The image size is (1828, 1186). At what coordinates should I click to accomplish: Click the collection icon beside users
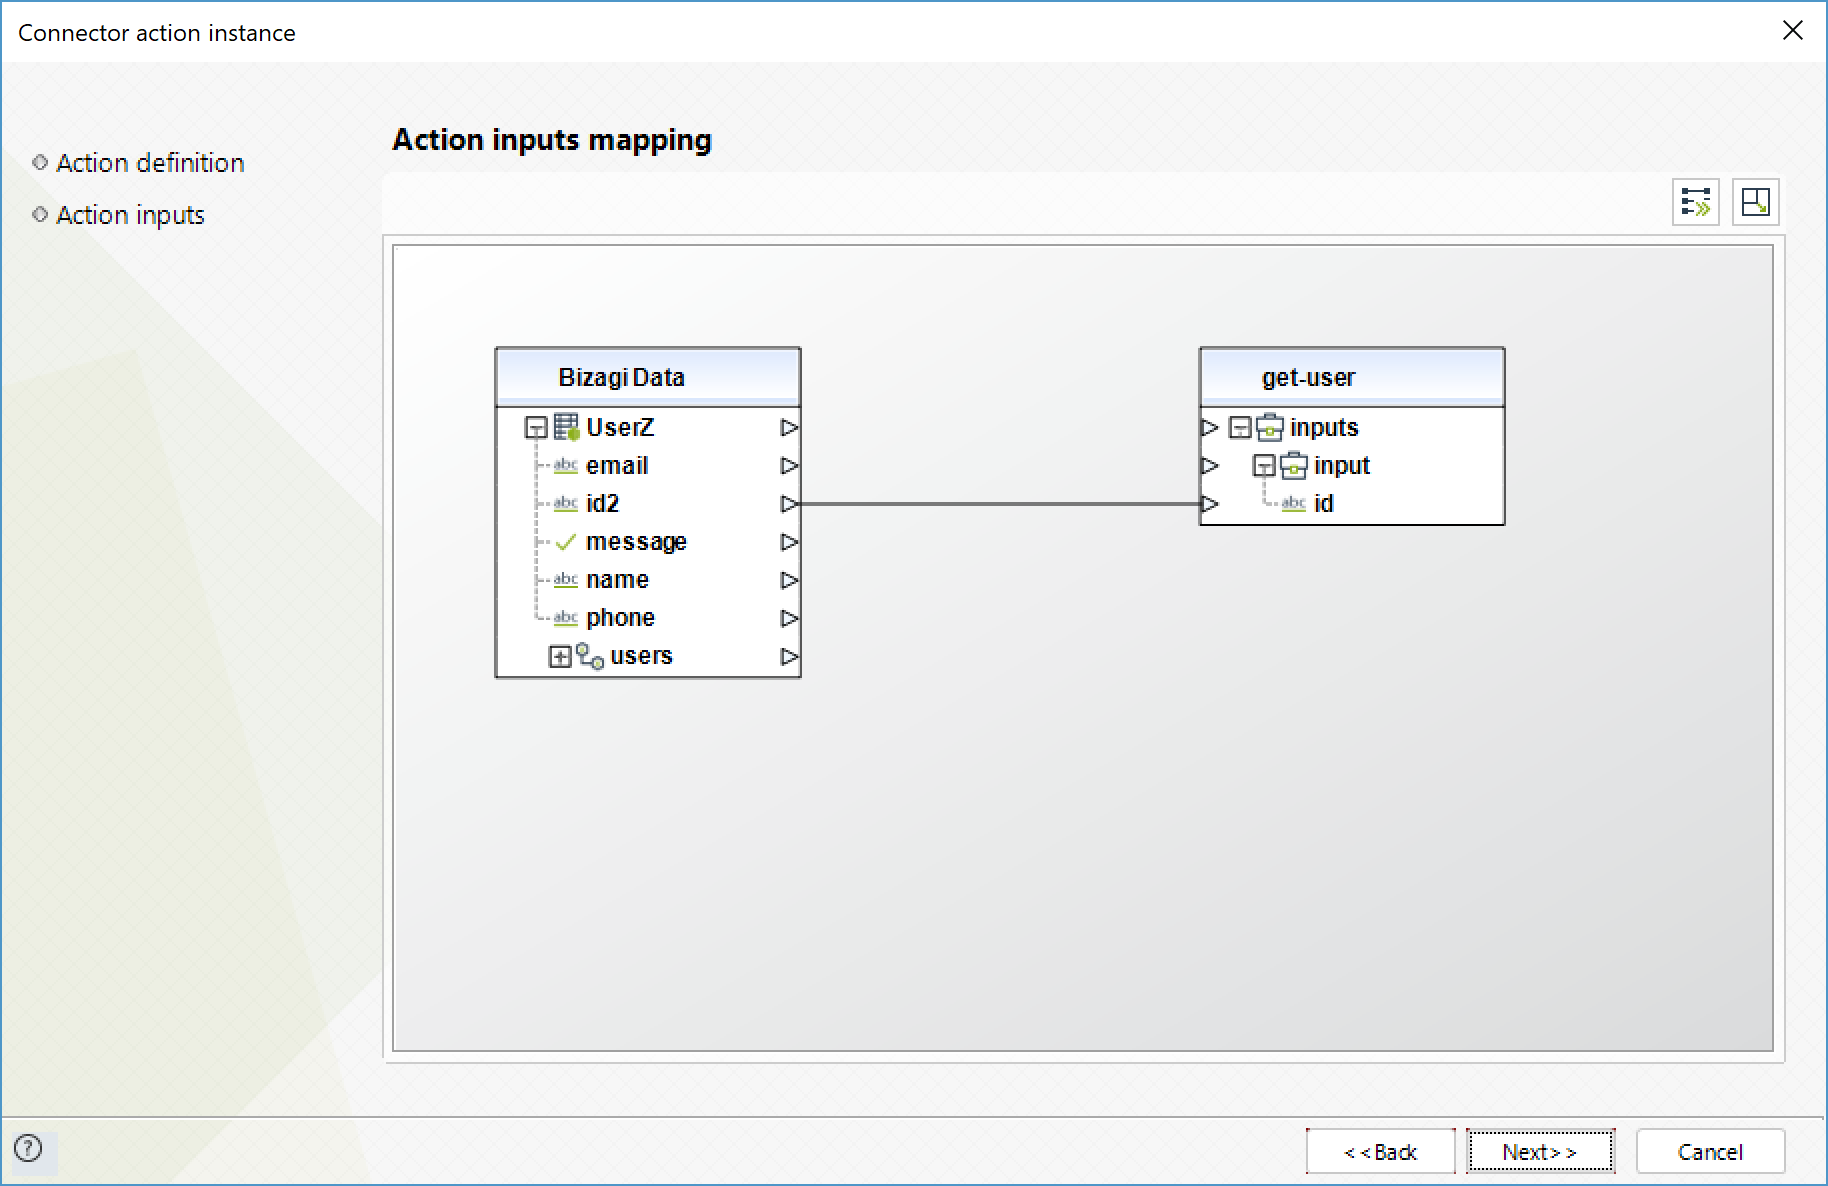click(x=590, y=656)
